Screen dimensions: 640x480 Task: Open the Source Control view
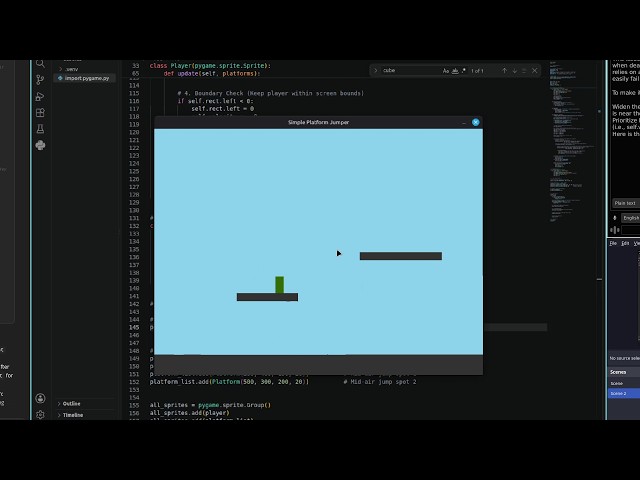point(40,80)
